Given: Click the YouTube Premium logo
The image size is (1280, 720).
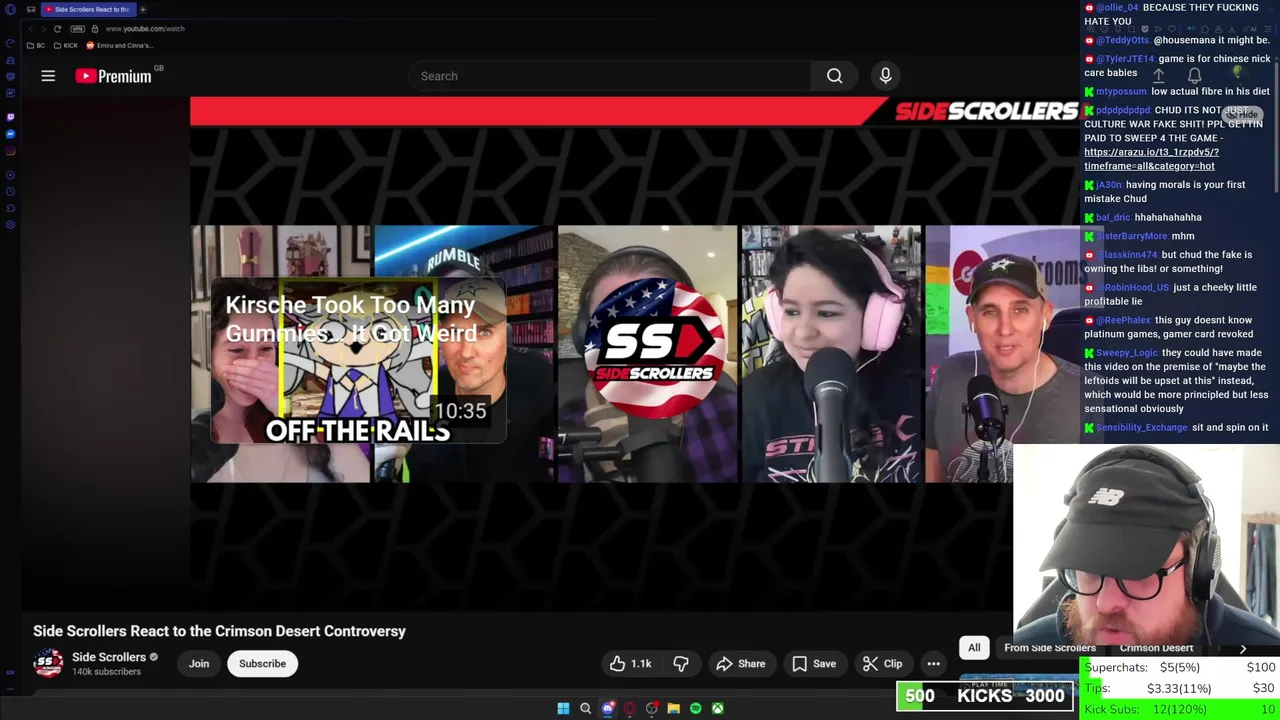Looking at the screenshot, I should click(113, 76).
